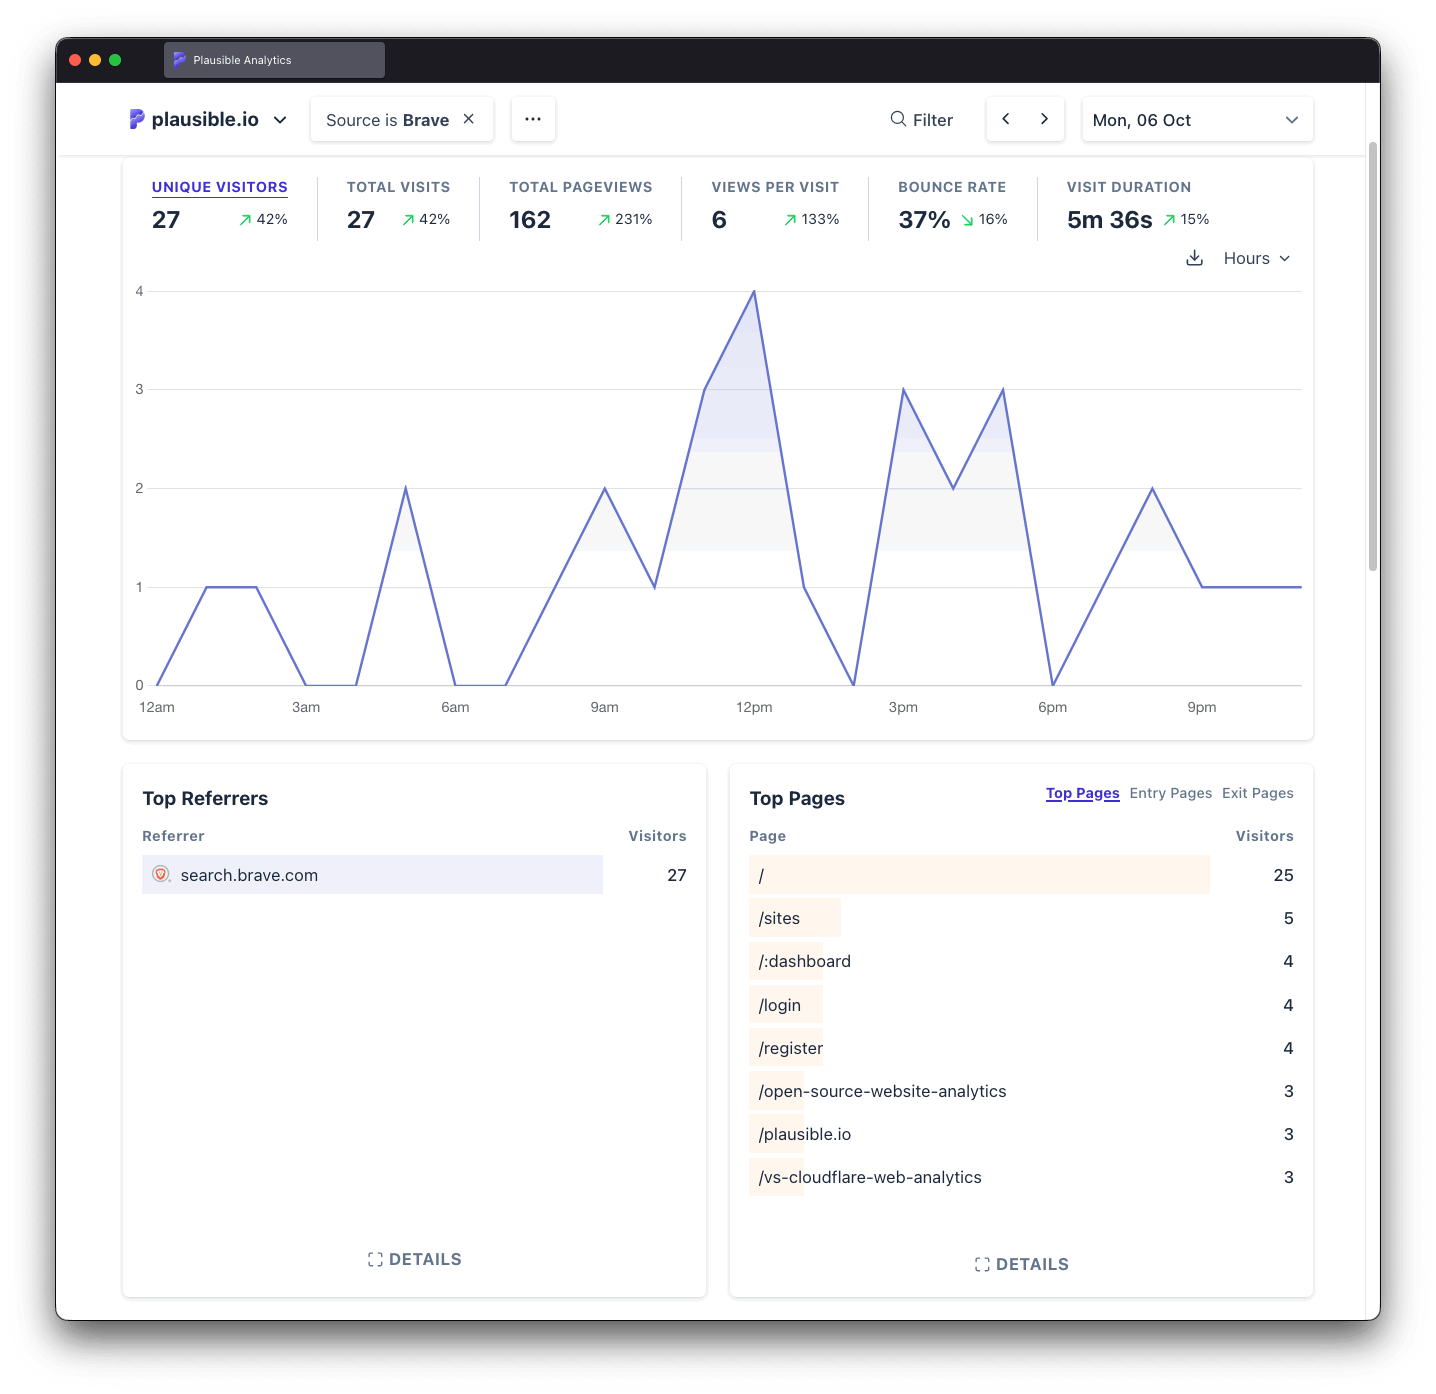Download the graph data export
This screenshot has width=1436, height=1394.
pos(1194,258)
